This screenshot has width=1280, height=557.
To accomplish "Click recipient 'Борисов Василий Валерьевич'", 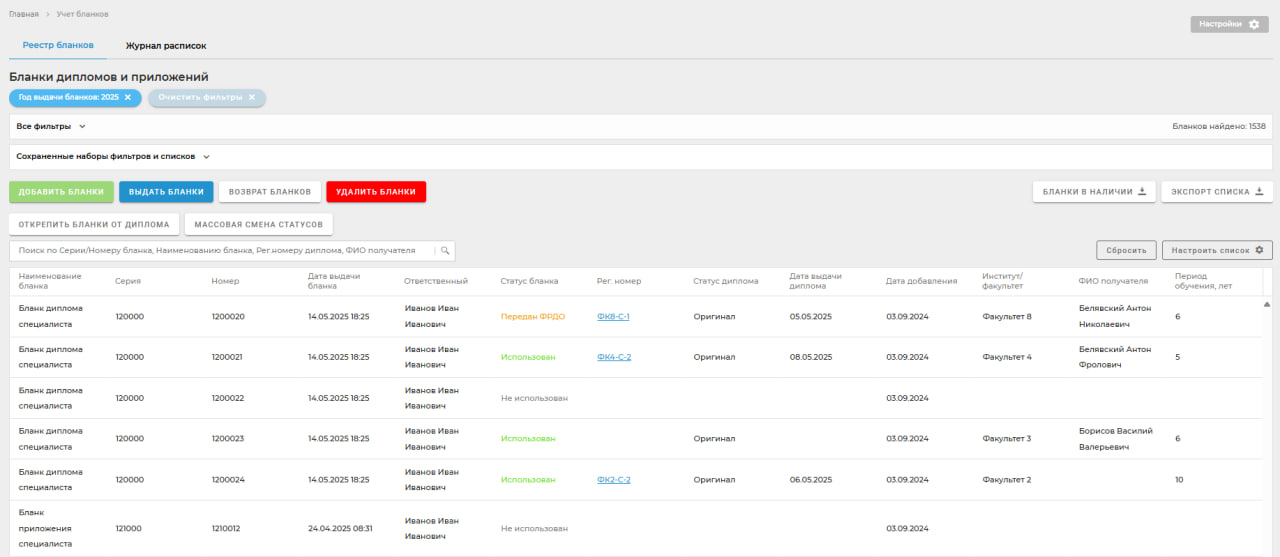I will (x=1116, y=439).
